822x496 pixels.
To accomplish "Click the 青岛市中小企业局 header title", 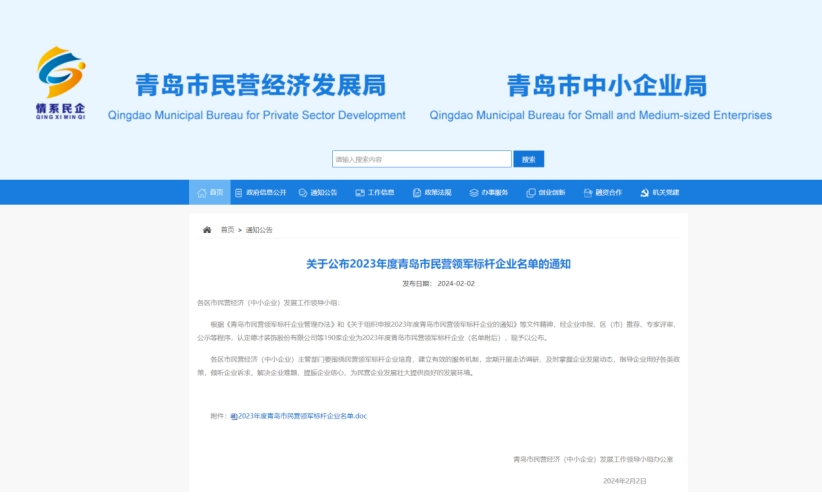I will (x=607, y=85).
